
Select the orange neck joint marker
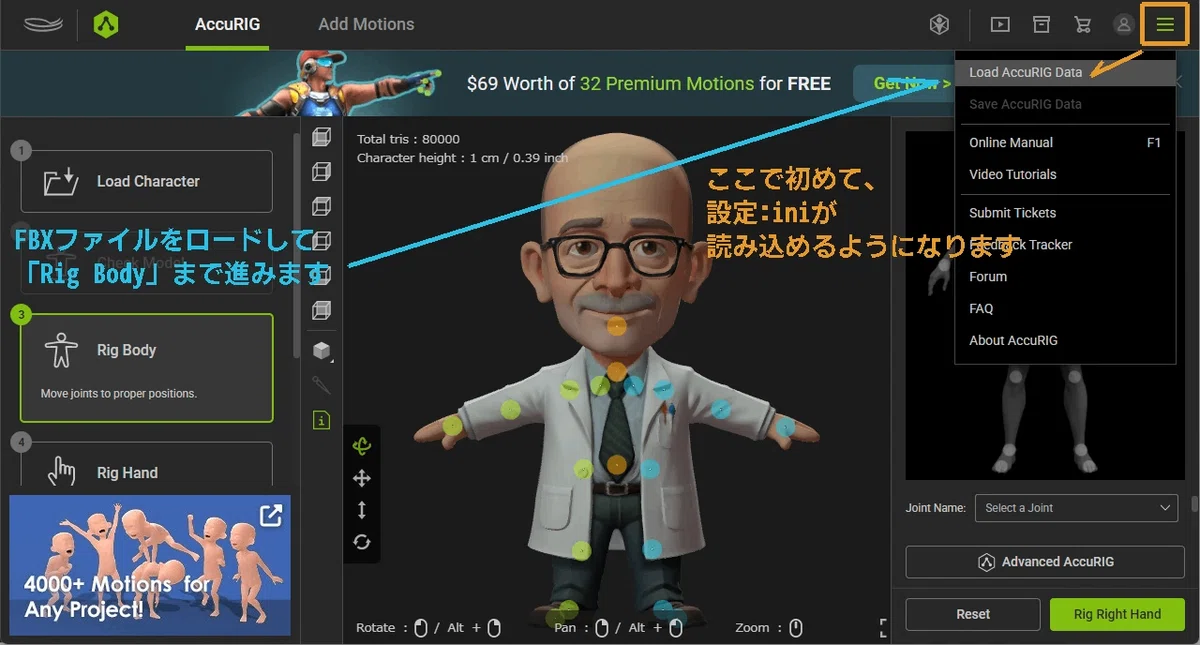[x=617, y=371]
